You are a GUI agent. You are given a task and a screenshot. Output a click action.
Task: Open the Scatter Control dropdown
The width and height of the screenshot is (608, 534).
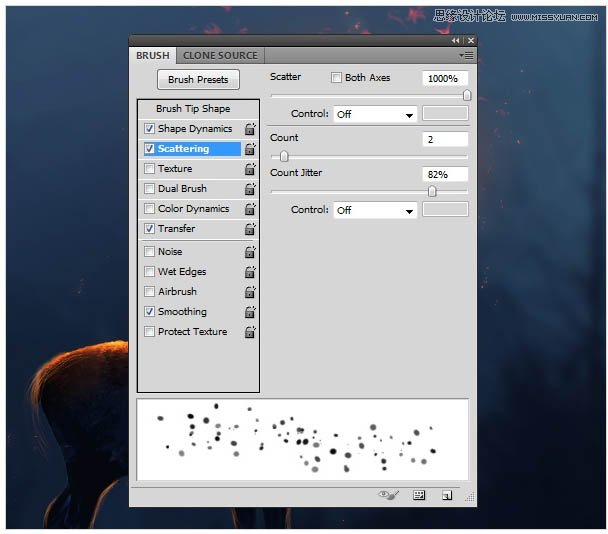pyautogui.click(x=375, y=114)
